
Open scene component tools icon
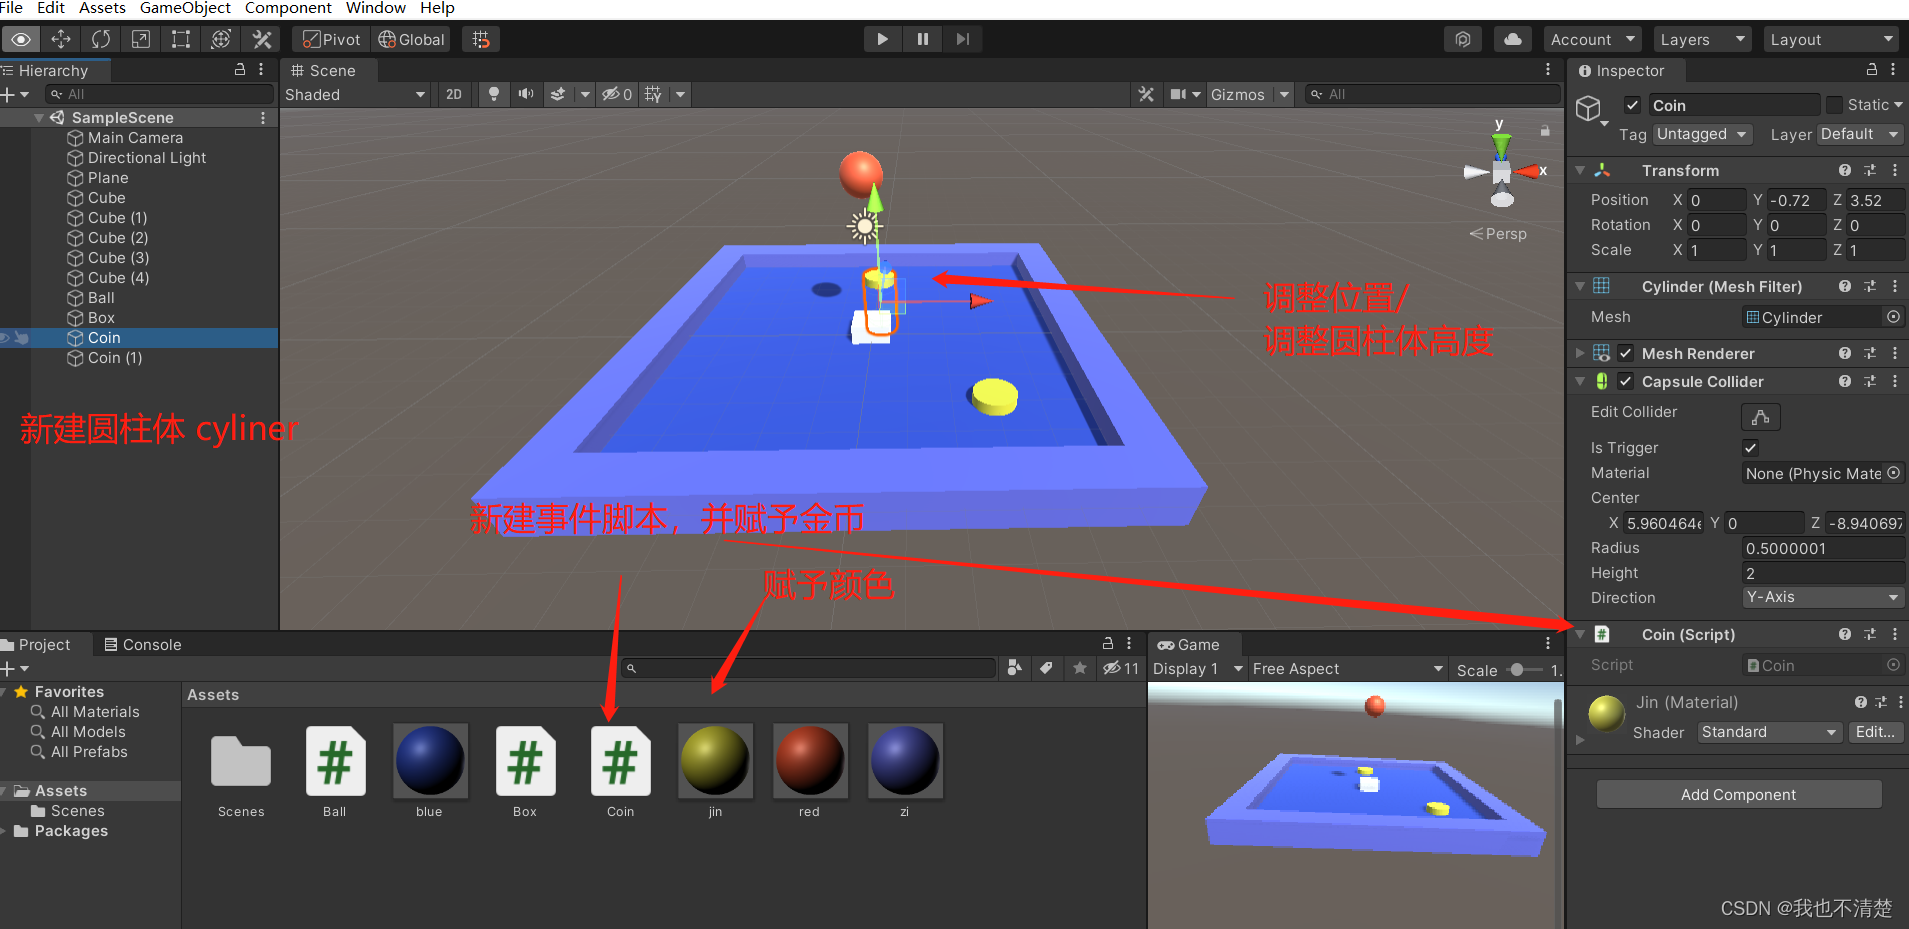click(1146, 94)
